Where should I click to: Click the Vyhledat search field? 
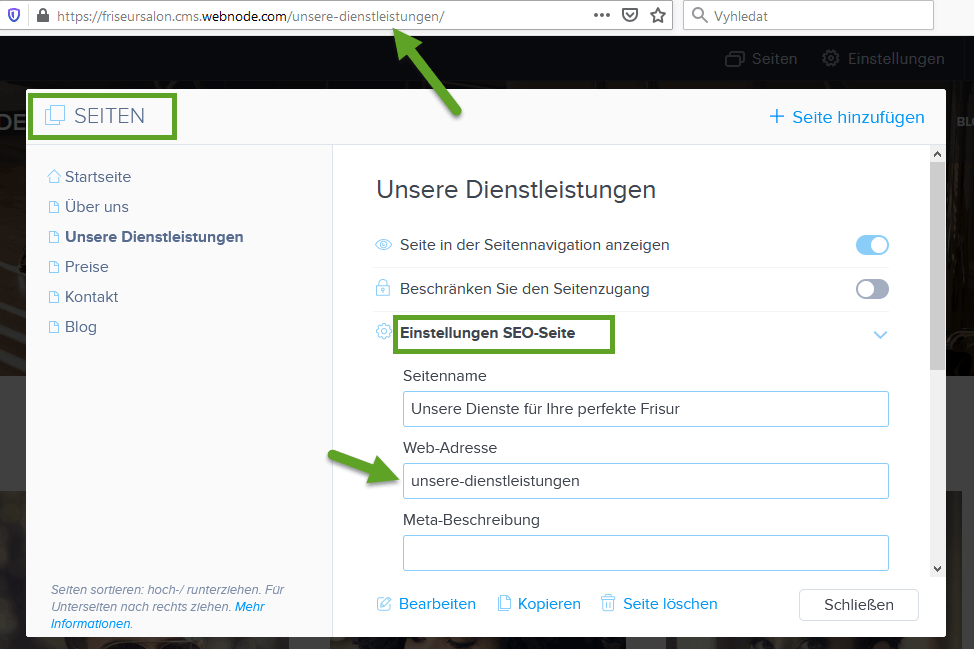click(x=808, y=15)
